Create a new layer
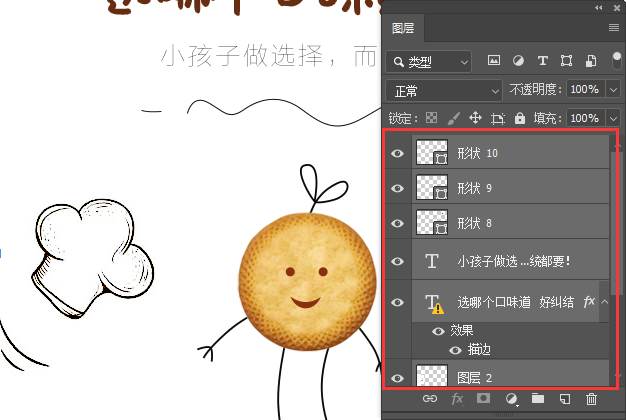This screenshot has width=626, height=420. click(x=565, y=399)
